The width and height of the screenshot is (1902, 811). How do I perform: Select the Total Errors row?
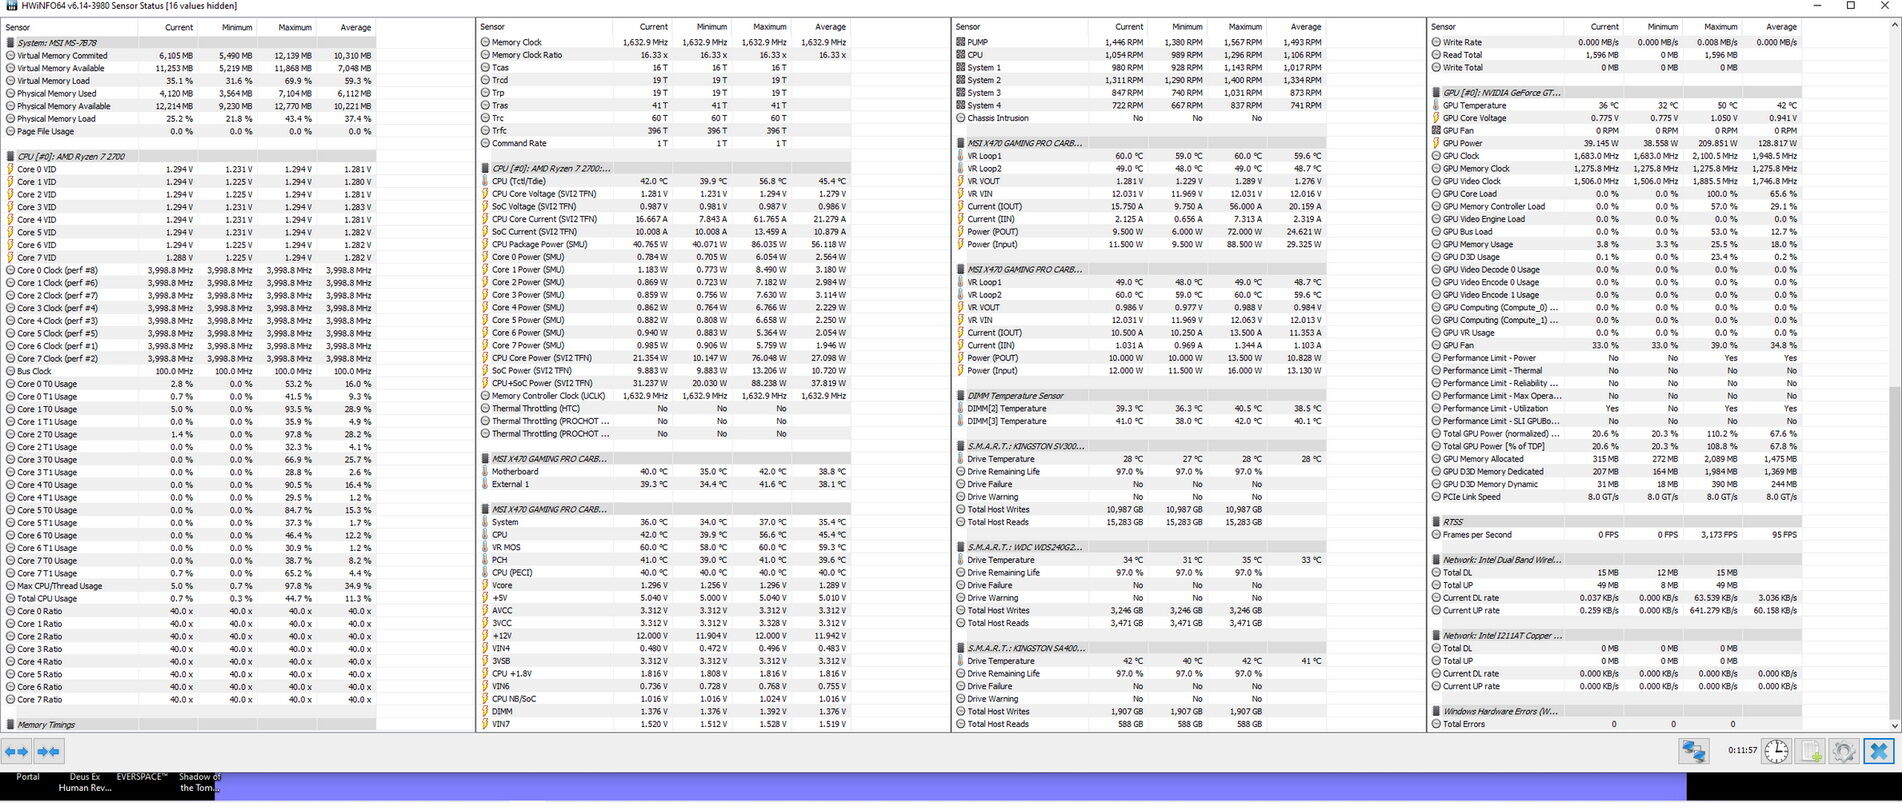pyautogui.click(x=1614, y=724)
